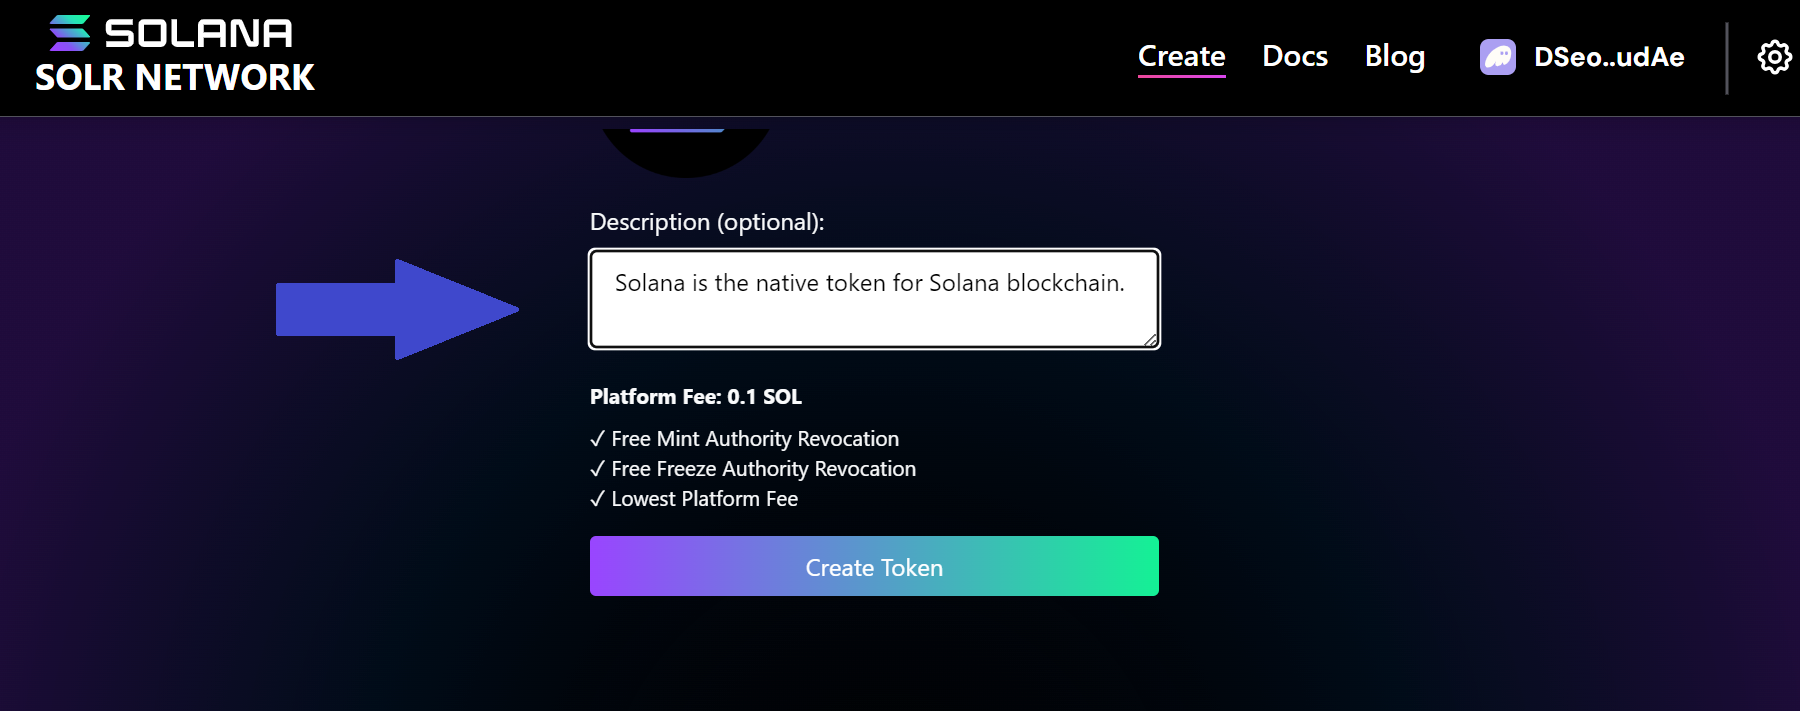This screenshot has width=1800, height=711.
Task: Select the Lowest Platform Fee item
Action: pos(704,498)
